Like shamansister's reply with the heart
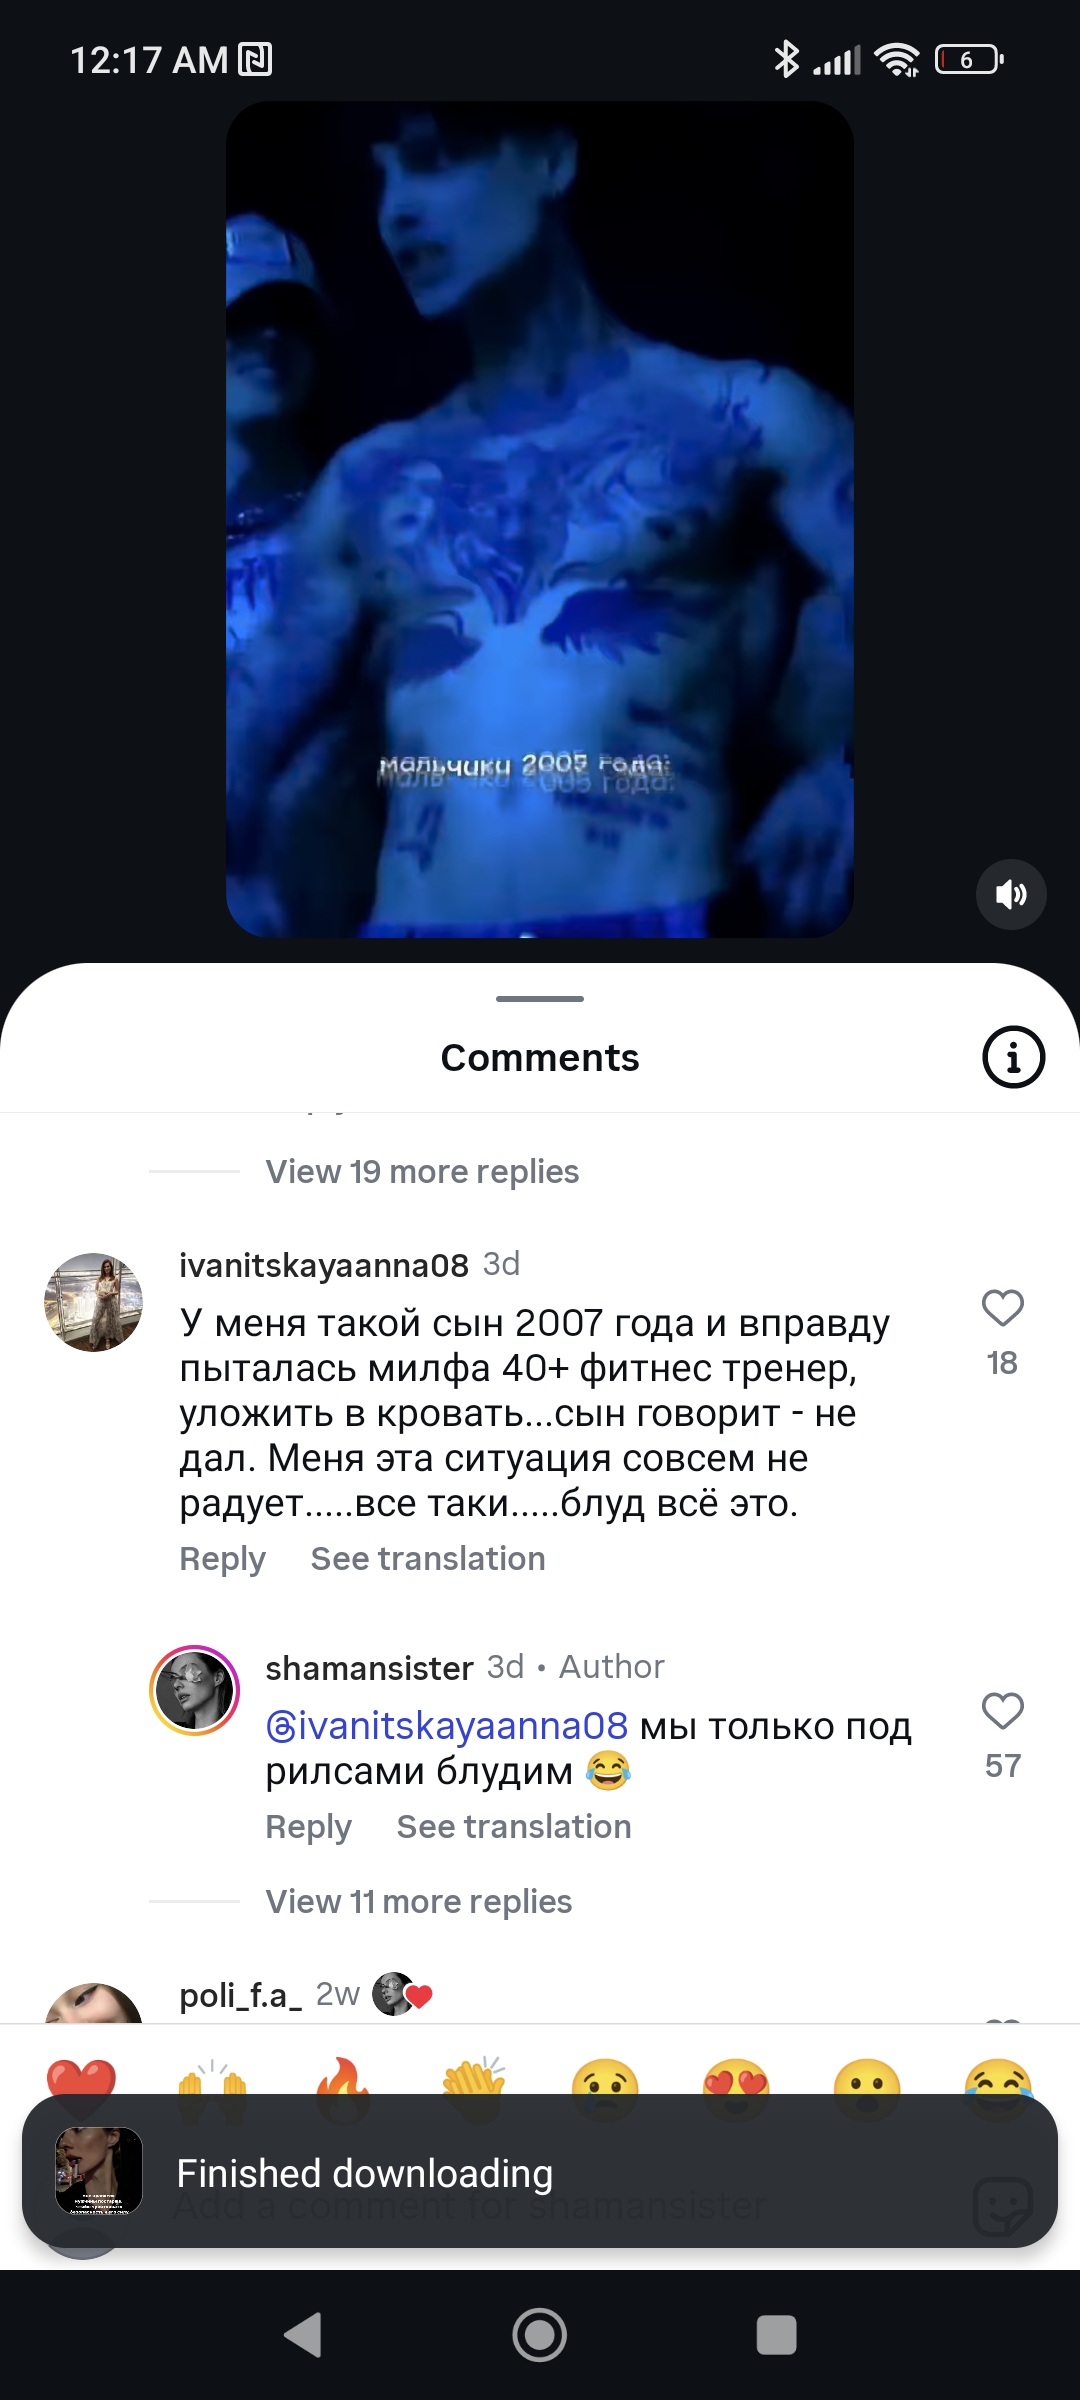The height and width of the screenshot is (2400, 1080). (1002, 1710)
